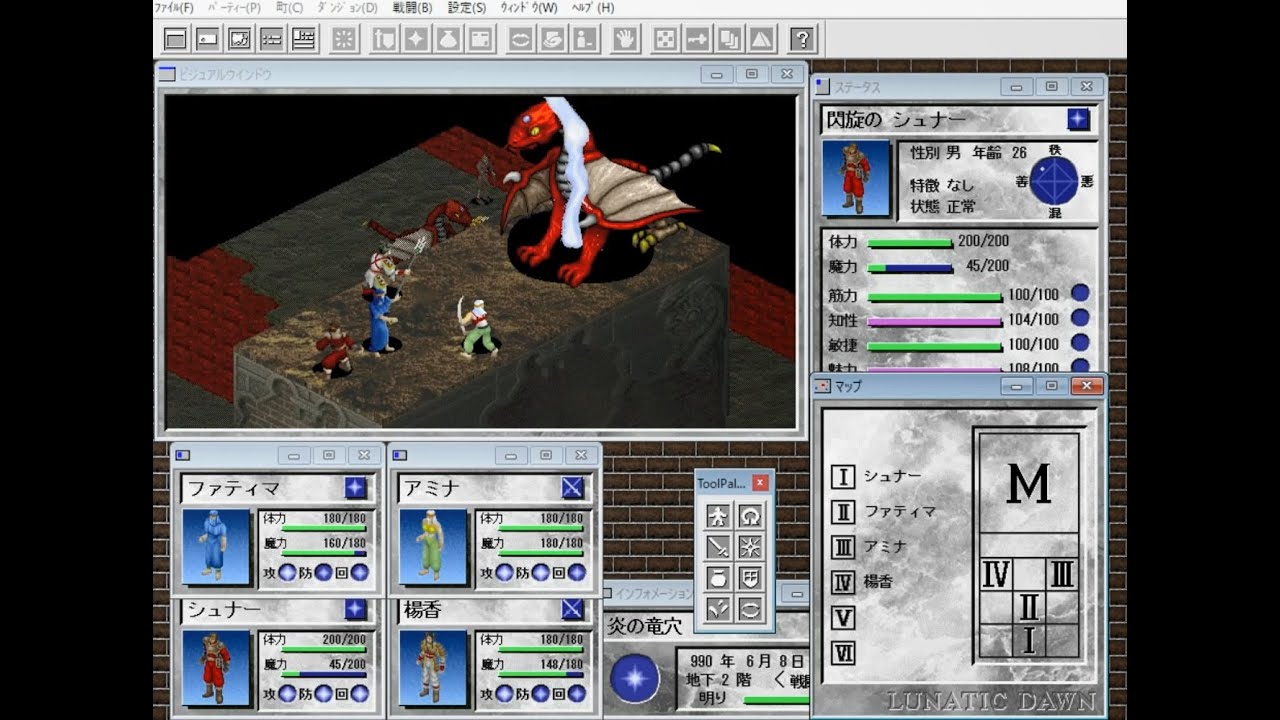Click the small card window toolbar icon

tap(208, 40)
